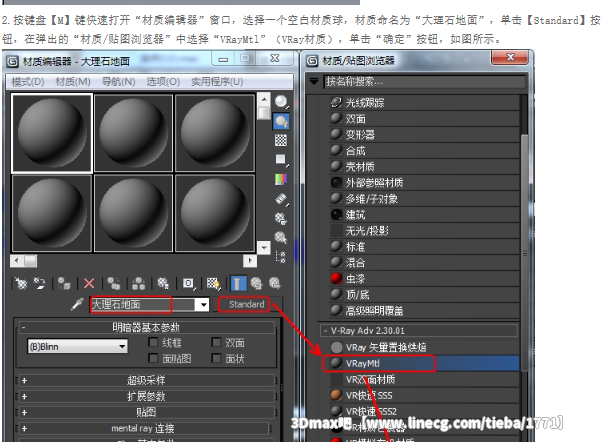
Task: Collapse the V-Ray Adv 2.30.01 group
Action: point(418,330)
